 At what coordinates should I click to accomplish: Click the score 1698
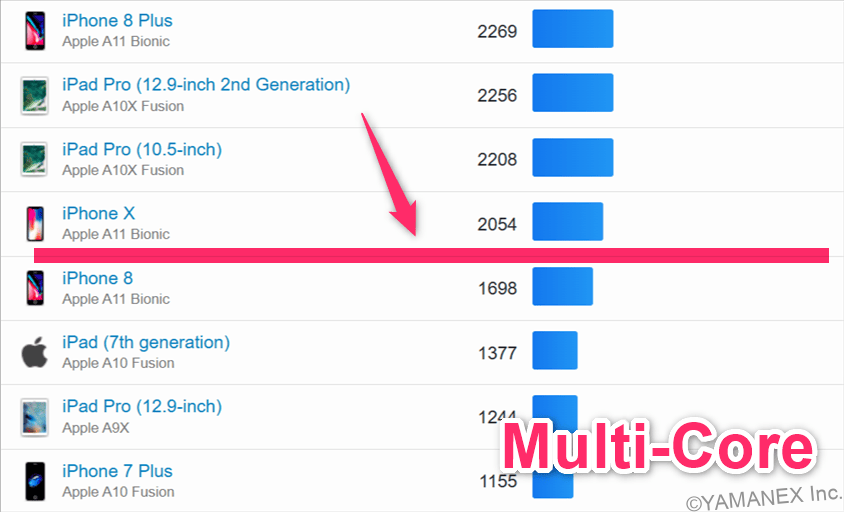coord(497,288)
